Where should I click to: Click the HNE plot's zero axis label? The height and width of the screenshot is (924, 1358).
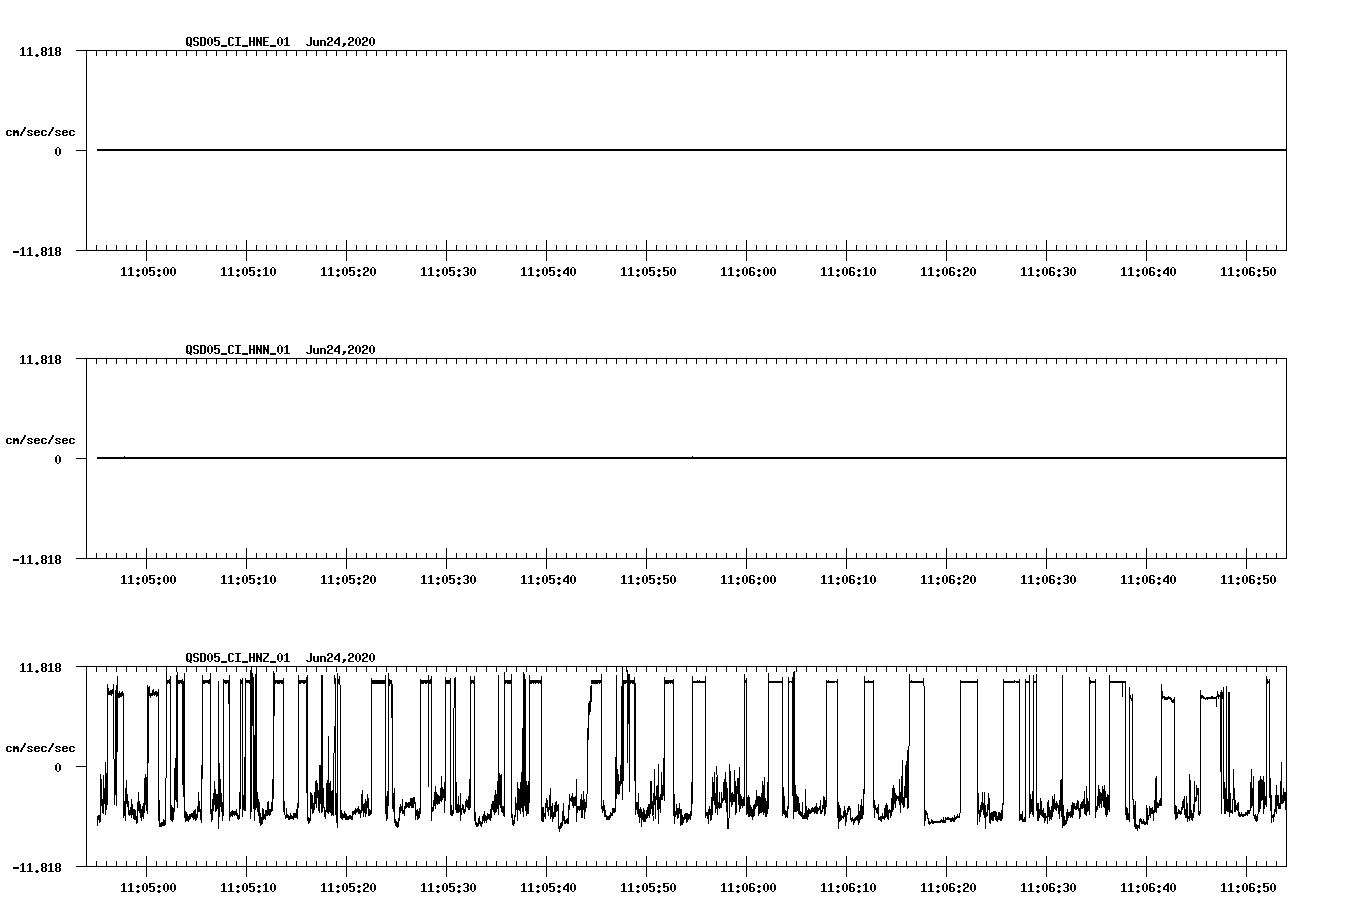tap(58, 152)
